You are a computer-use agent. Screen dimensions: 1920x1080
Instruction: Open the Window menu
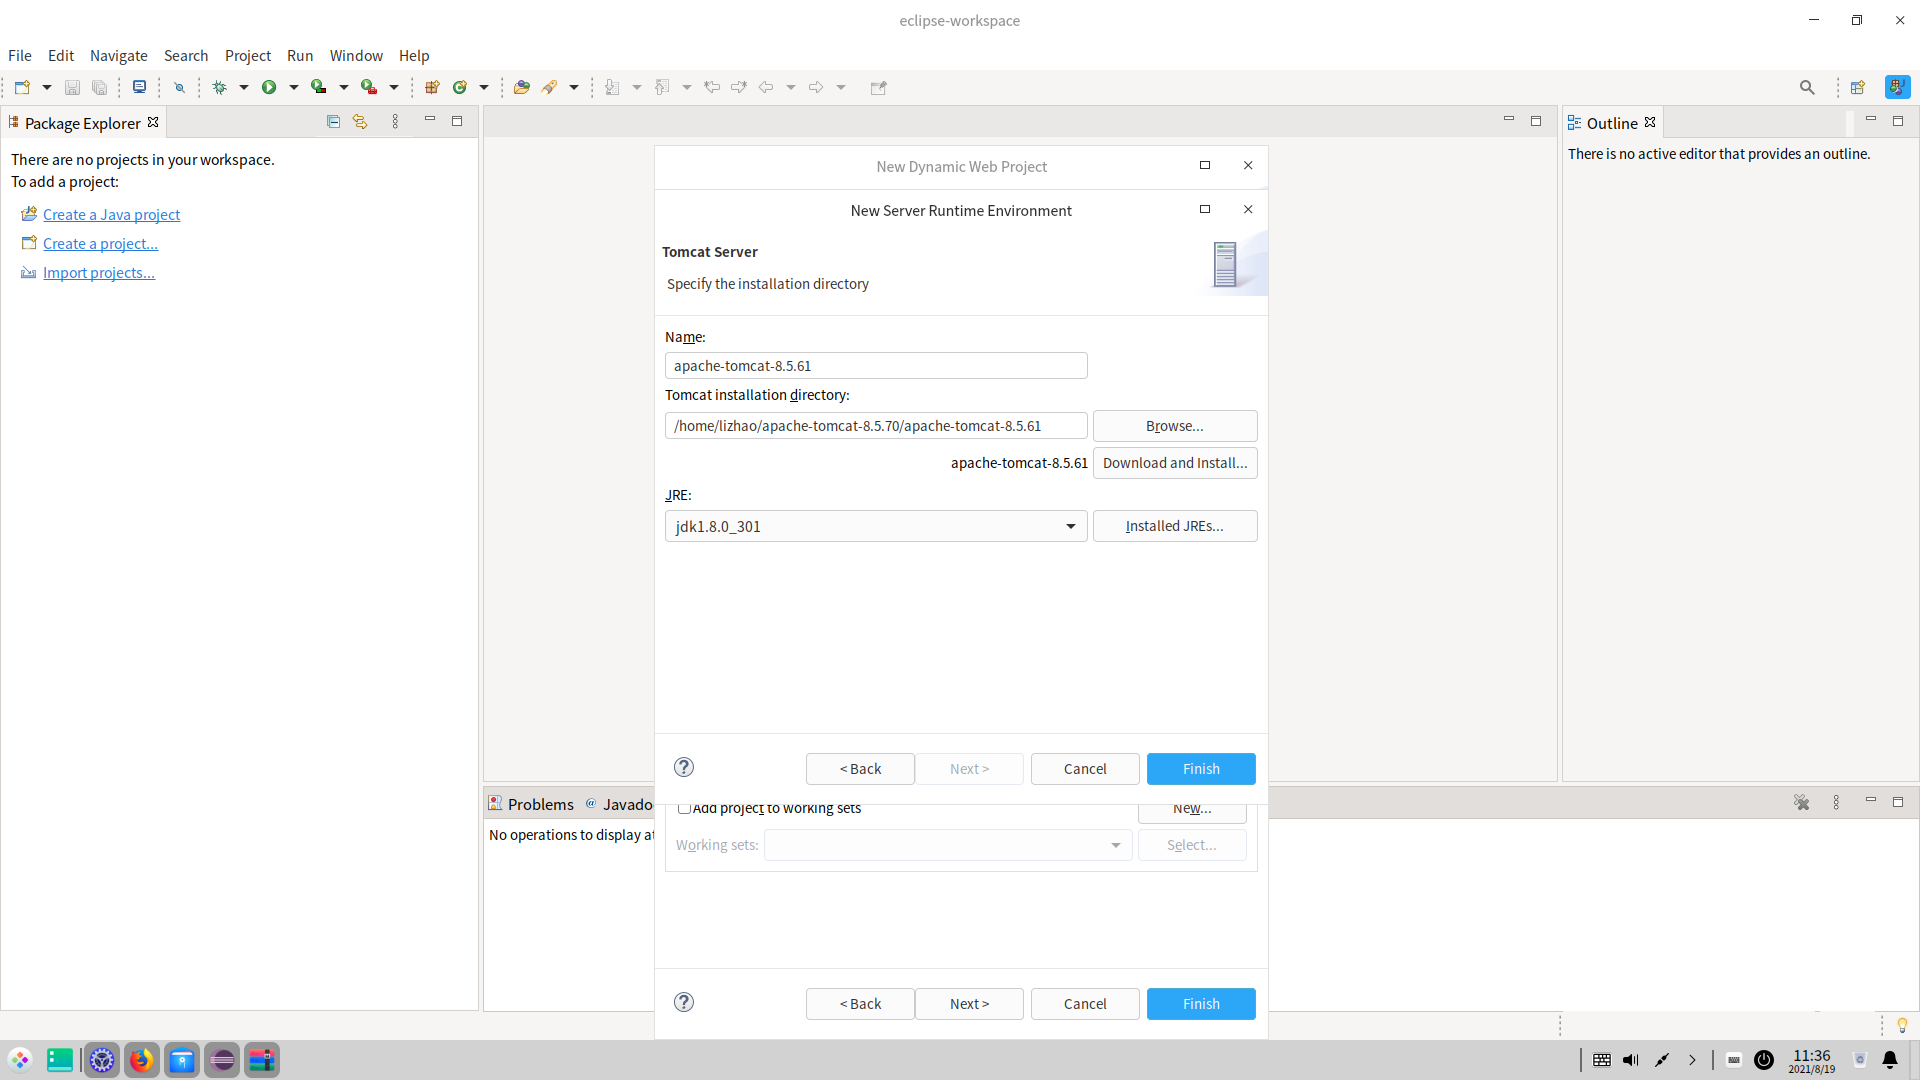(x=356, y=56)
